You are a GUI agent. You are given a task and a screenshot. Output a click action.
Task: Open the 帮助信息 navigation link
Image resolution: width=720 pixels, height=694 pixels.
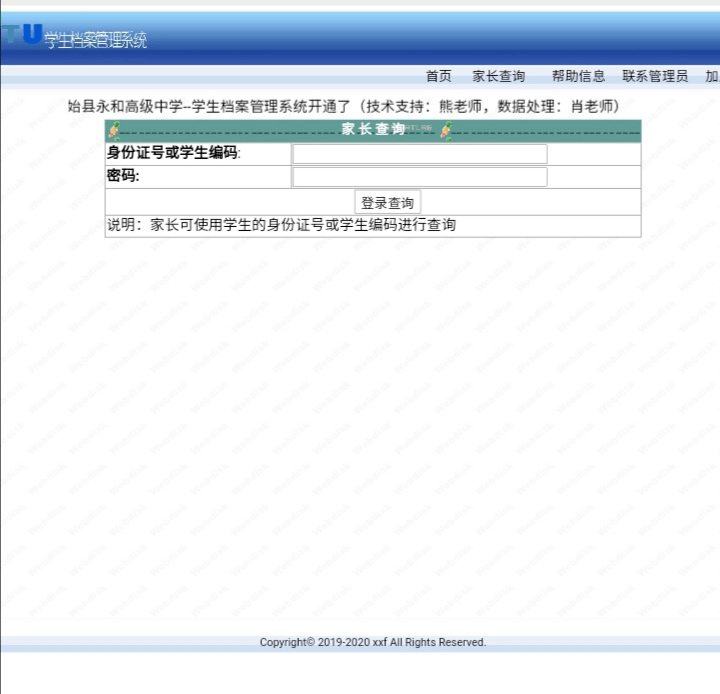578,76
